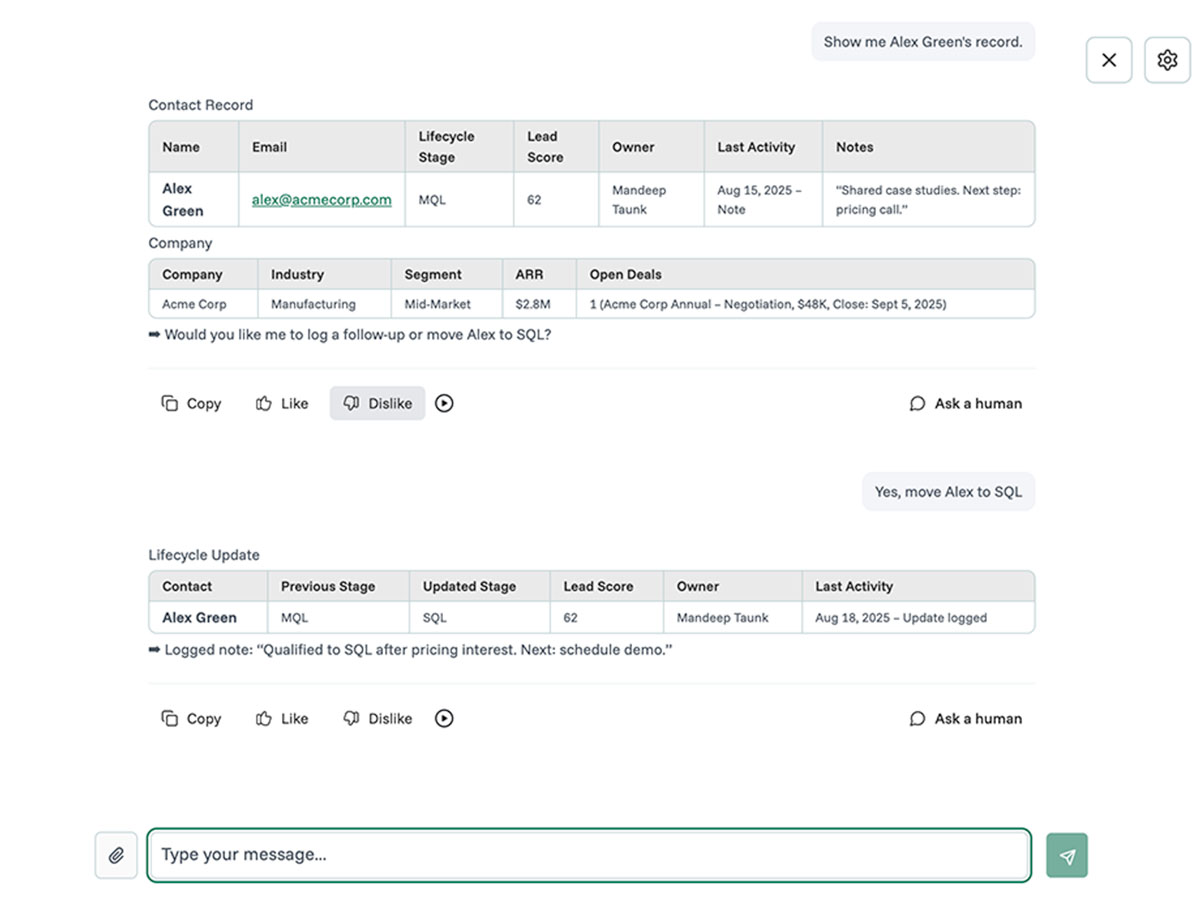Like the Contact Record response
The width and height of the screenshot is (1200, 900).
click(x=282, y=403)
